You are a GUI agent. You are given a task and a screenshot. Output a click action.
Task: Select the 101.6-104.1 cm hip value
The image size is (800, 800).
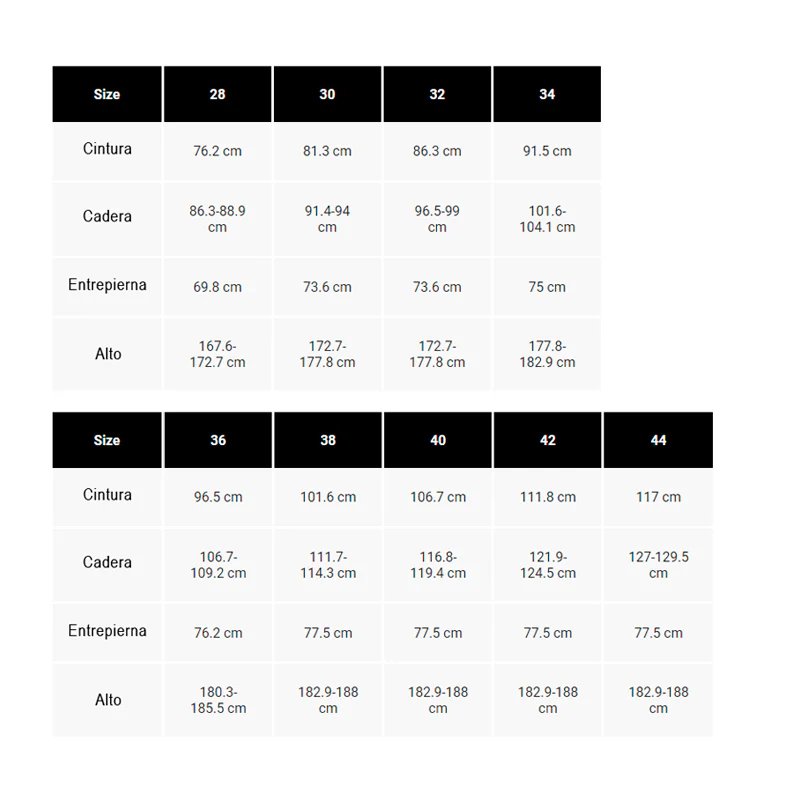coord(547,219)
